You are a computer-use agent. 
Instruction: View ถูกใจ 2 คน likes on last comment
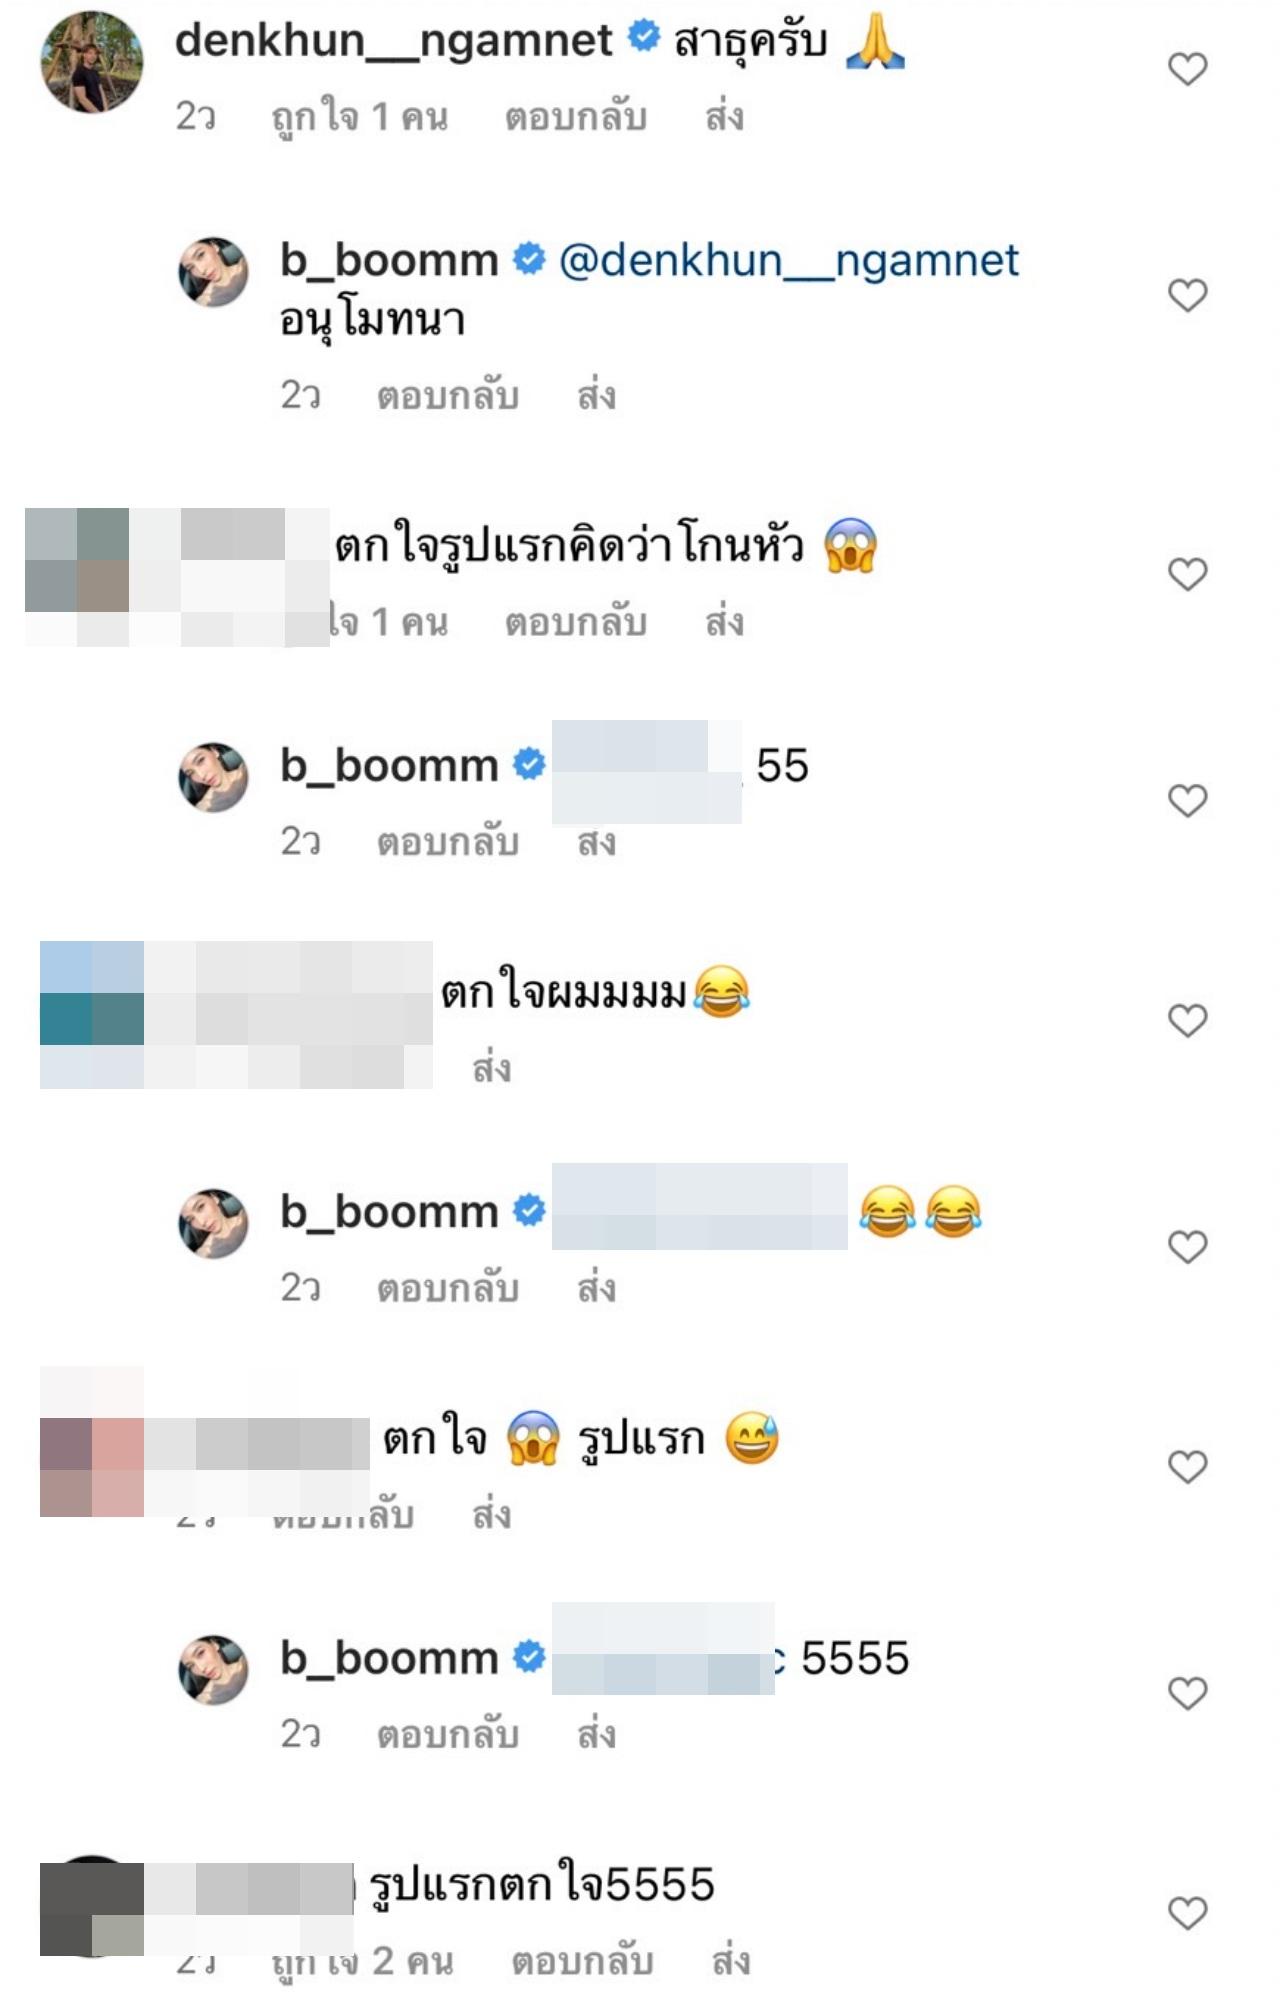(x=363, y=1962)
